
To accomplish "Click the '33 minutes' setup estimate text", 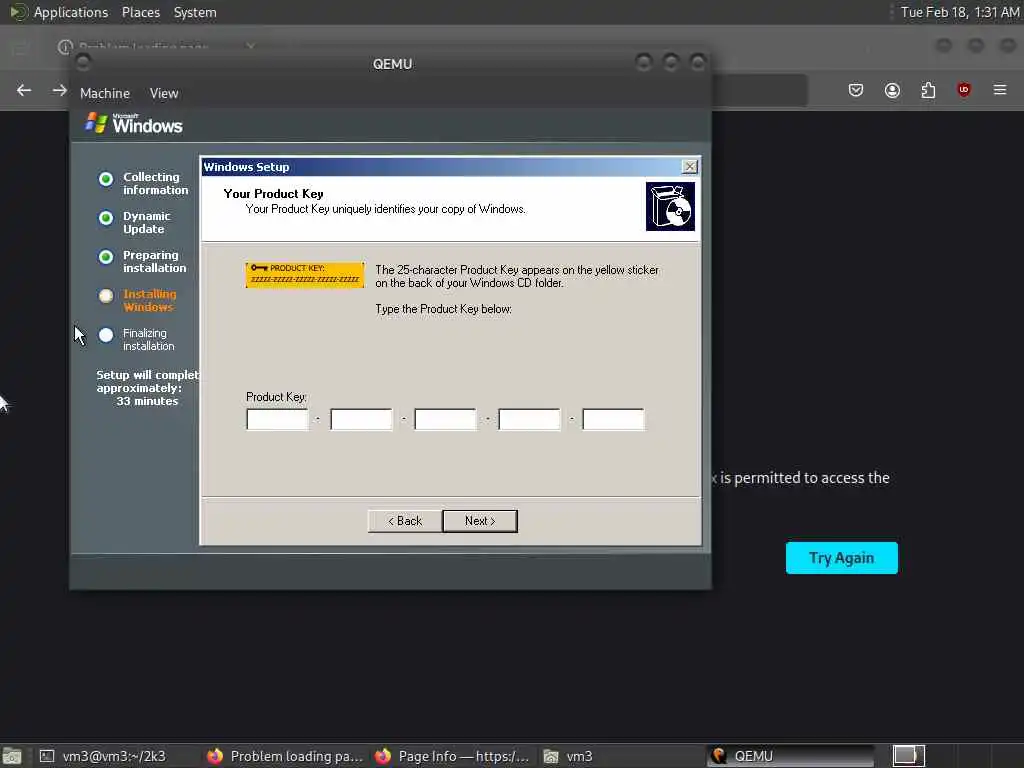I will tap(147, 401).
